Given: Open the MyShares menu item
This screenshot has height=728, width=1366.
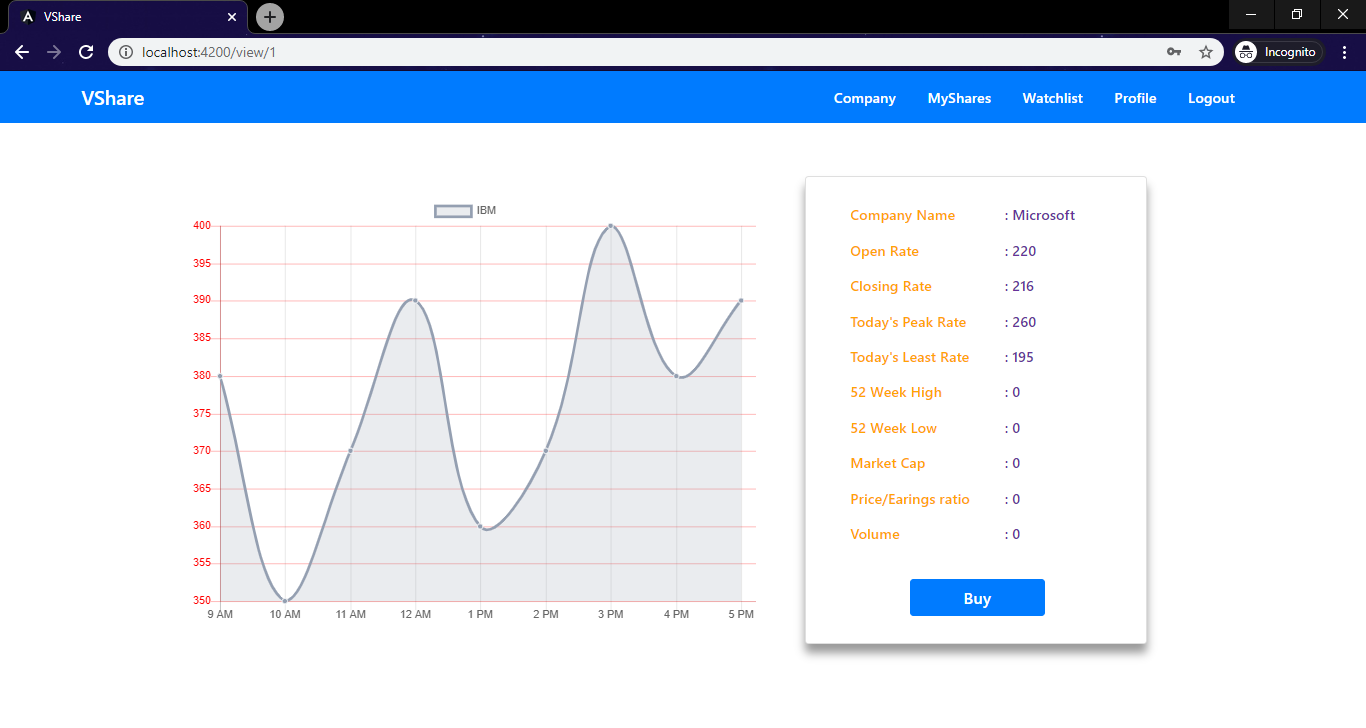Looking at the screenshot, I should (960, 98).
